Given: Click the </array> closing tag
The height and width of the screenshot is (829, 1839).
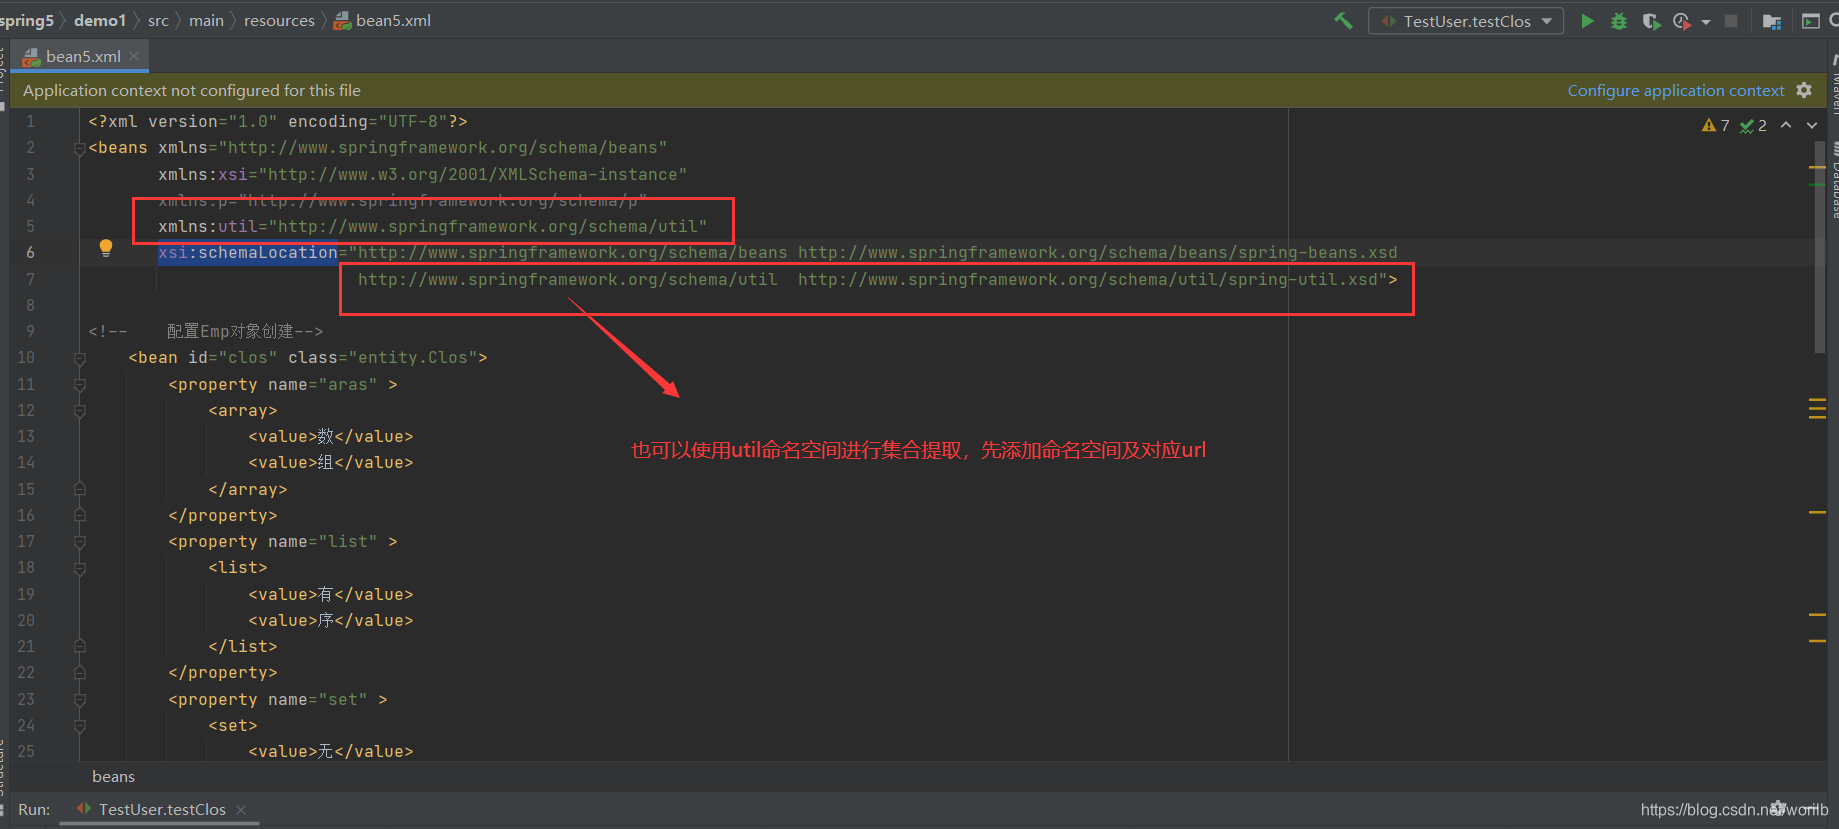Looking at the screenshot, I should tap(248, 490).
